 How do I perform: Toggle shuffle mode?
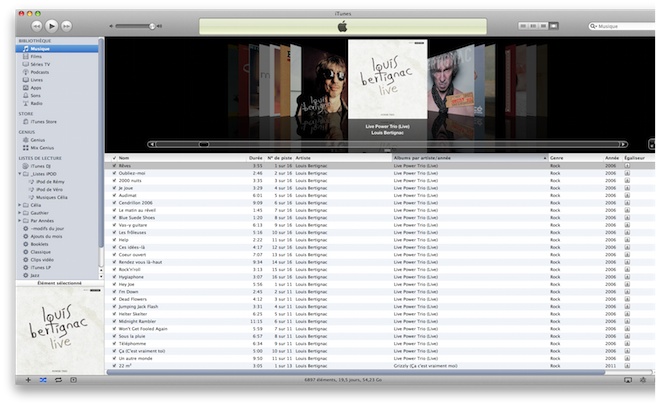tap(43, 380)
